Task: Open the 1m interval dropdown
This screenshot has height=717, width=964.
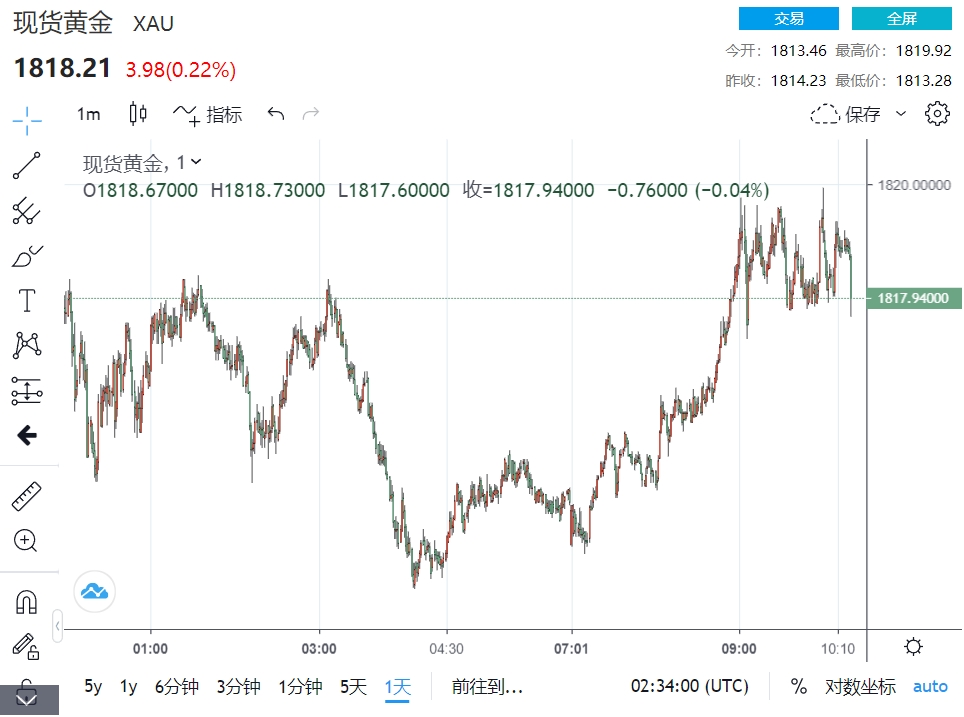Action: (89, 114)
